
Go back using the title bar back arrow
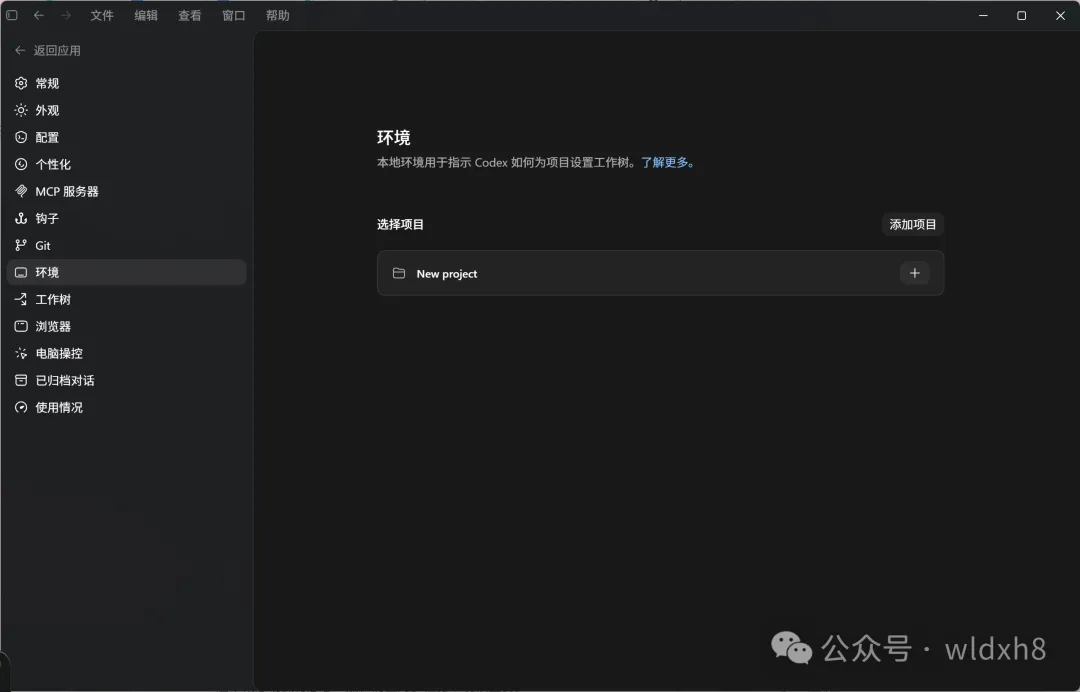pos(39,15)
